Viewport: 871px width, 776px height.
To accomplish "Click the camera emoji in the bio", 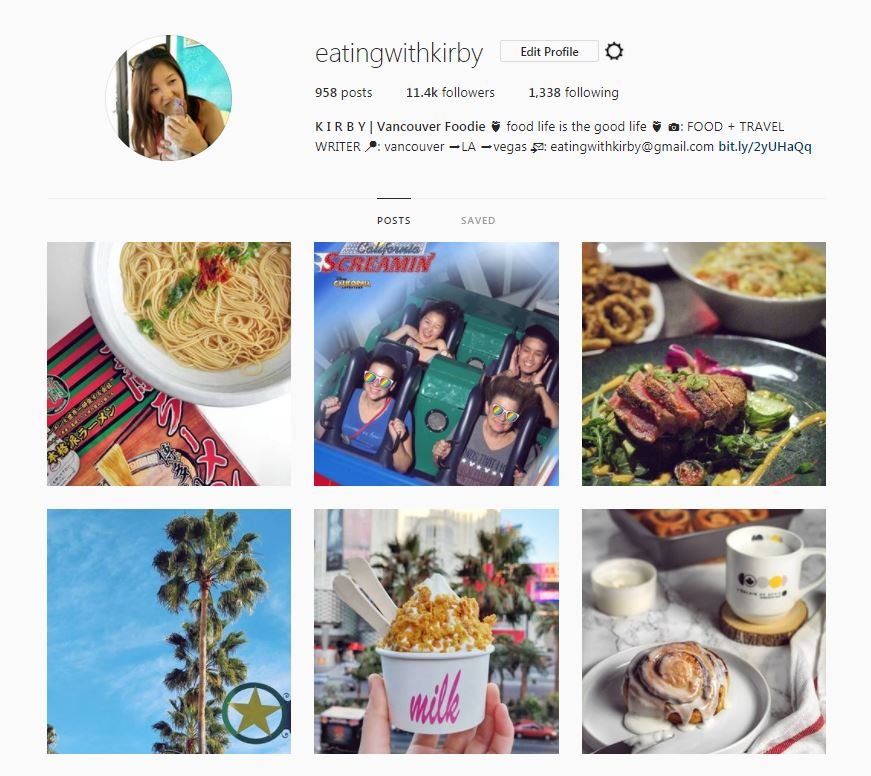I will (673, 127).
